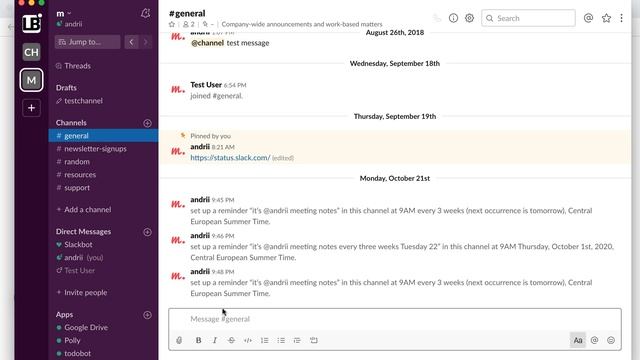Click the Thursday, September 19th date divider
The image size is (640, 360).
point(395,116)
